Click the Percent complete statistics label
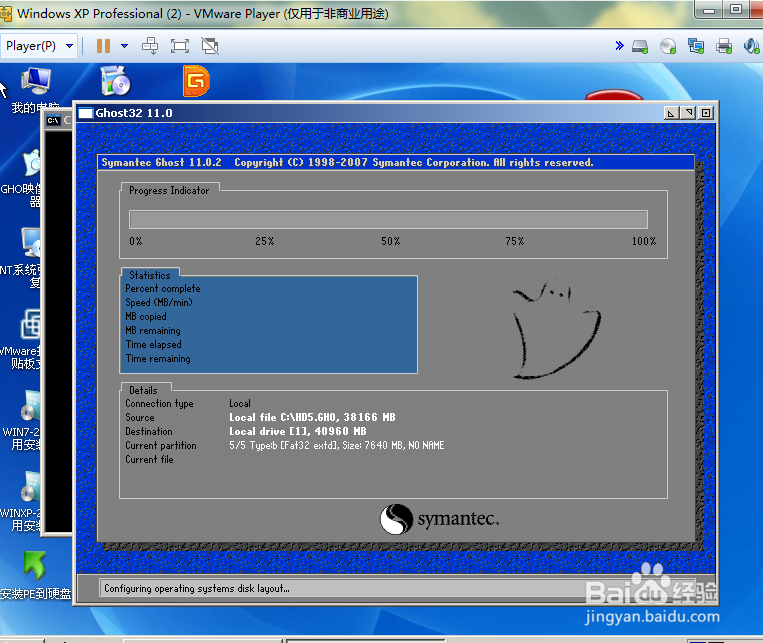Image resolution: width=763 pixels, height=643 pixels. pyautogui.click(x=163, y=289)
